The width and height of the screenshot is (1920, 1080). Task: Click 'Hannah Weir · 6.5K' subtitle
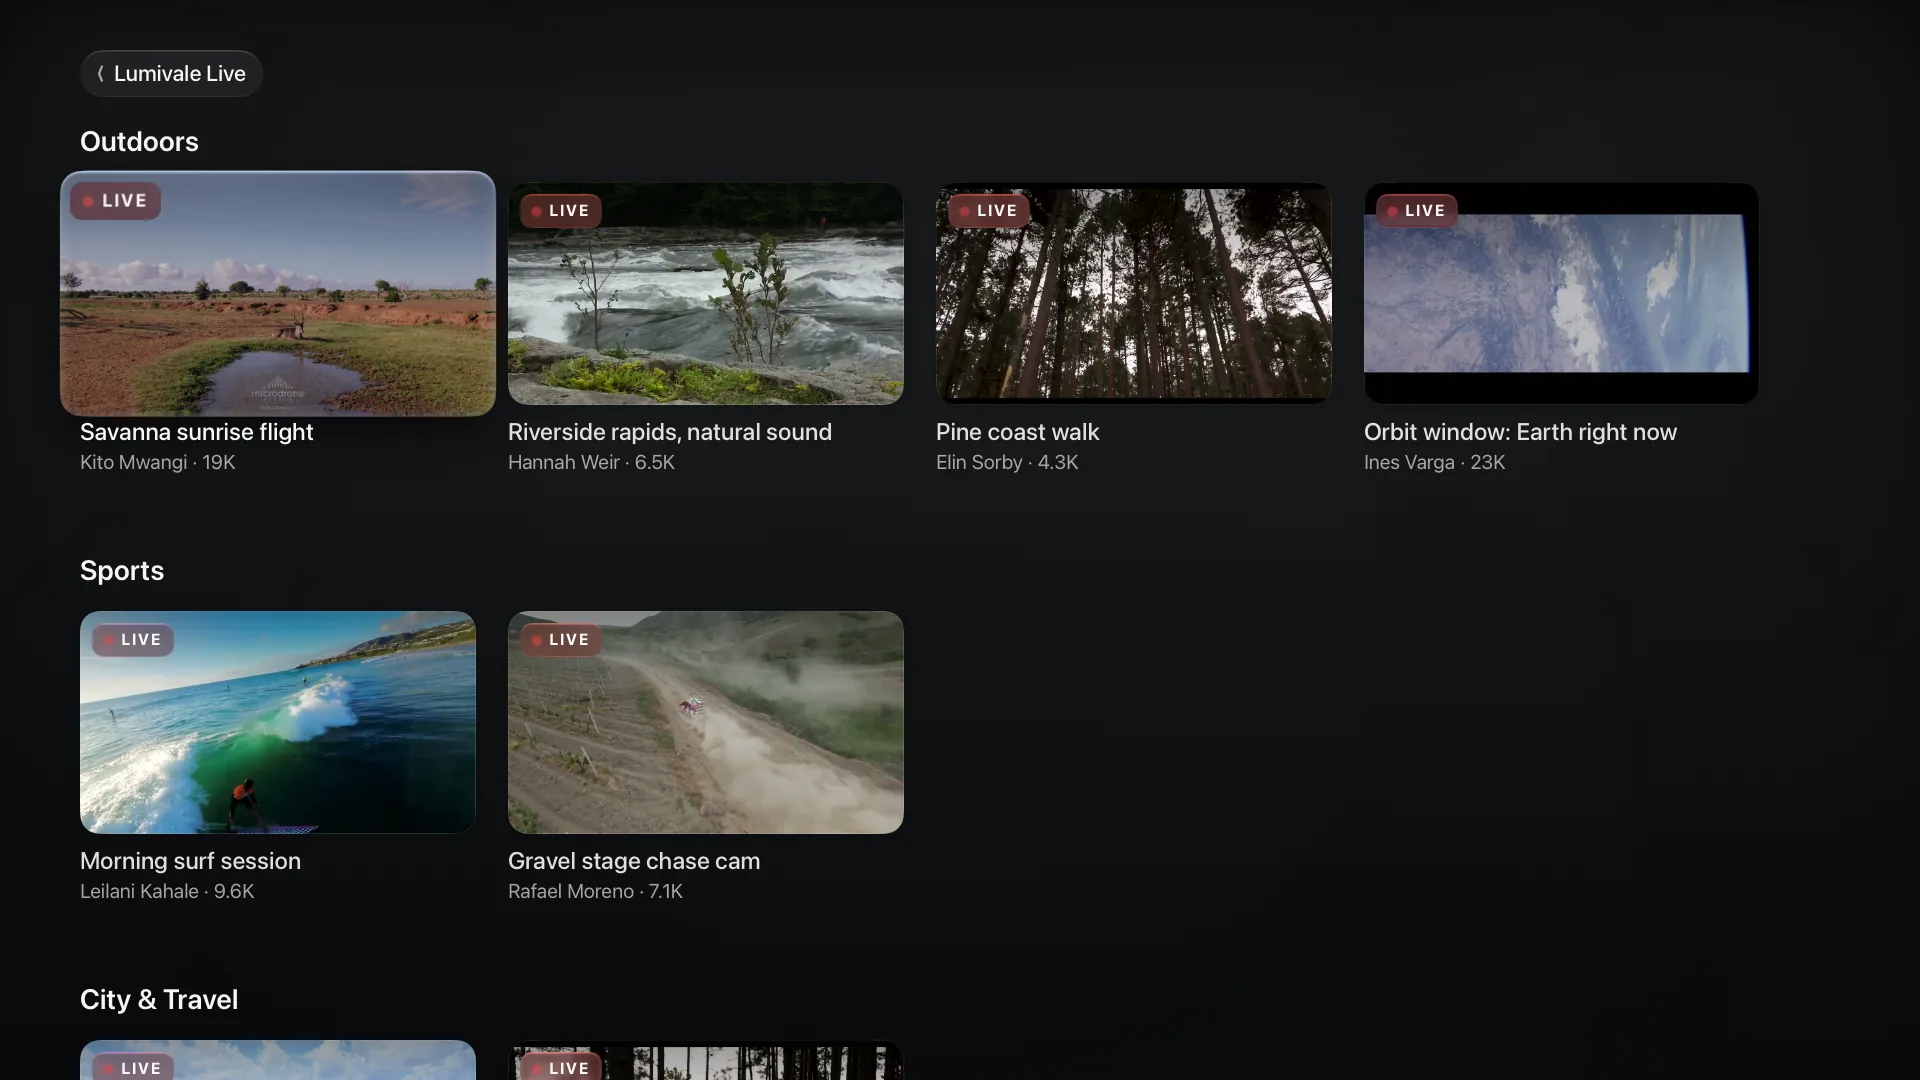pyautogui.click(x=591, y=462)
